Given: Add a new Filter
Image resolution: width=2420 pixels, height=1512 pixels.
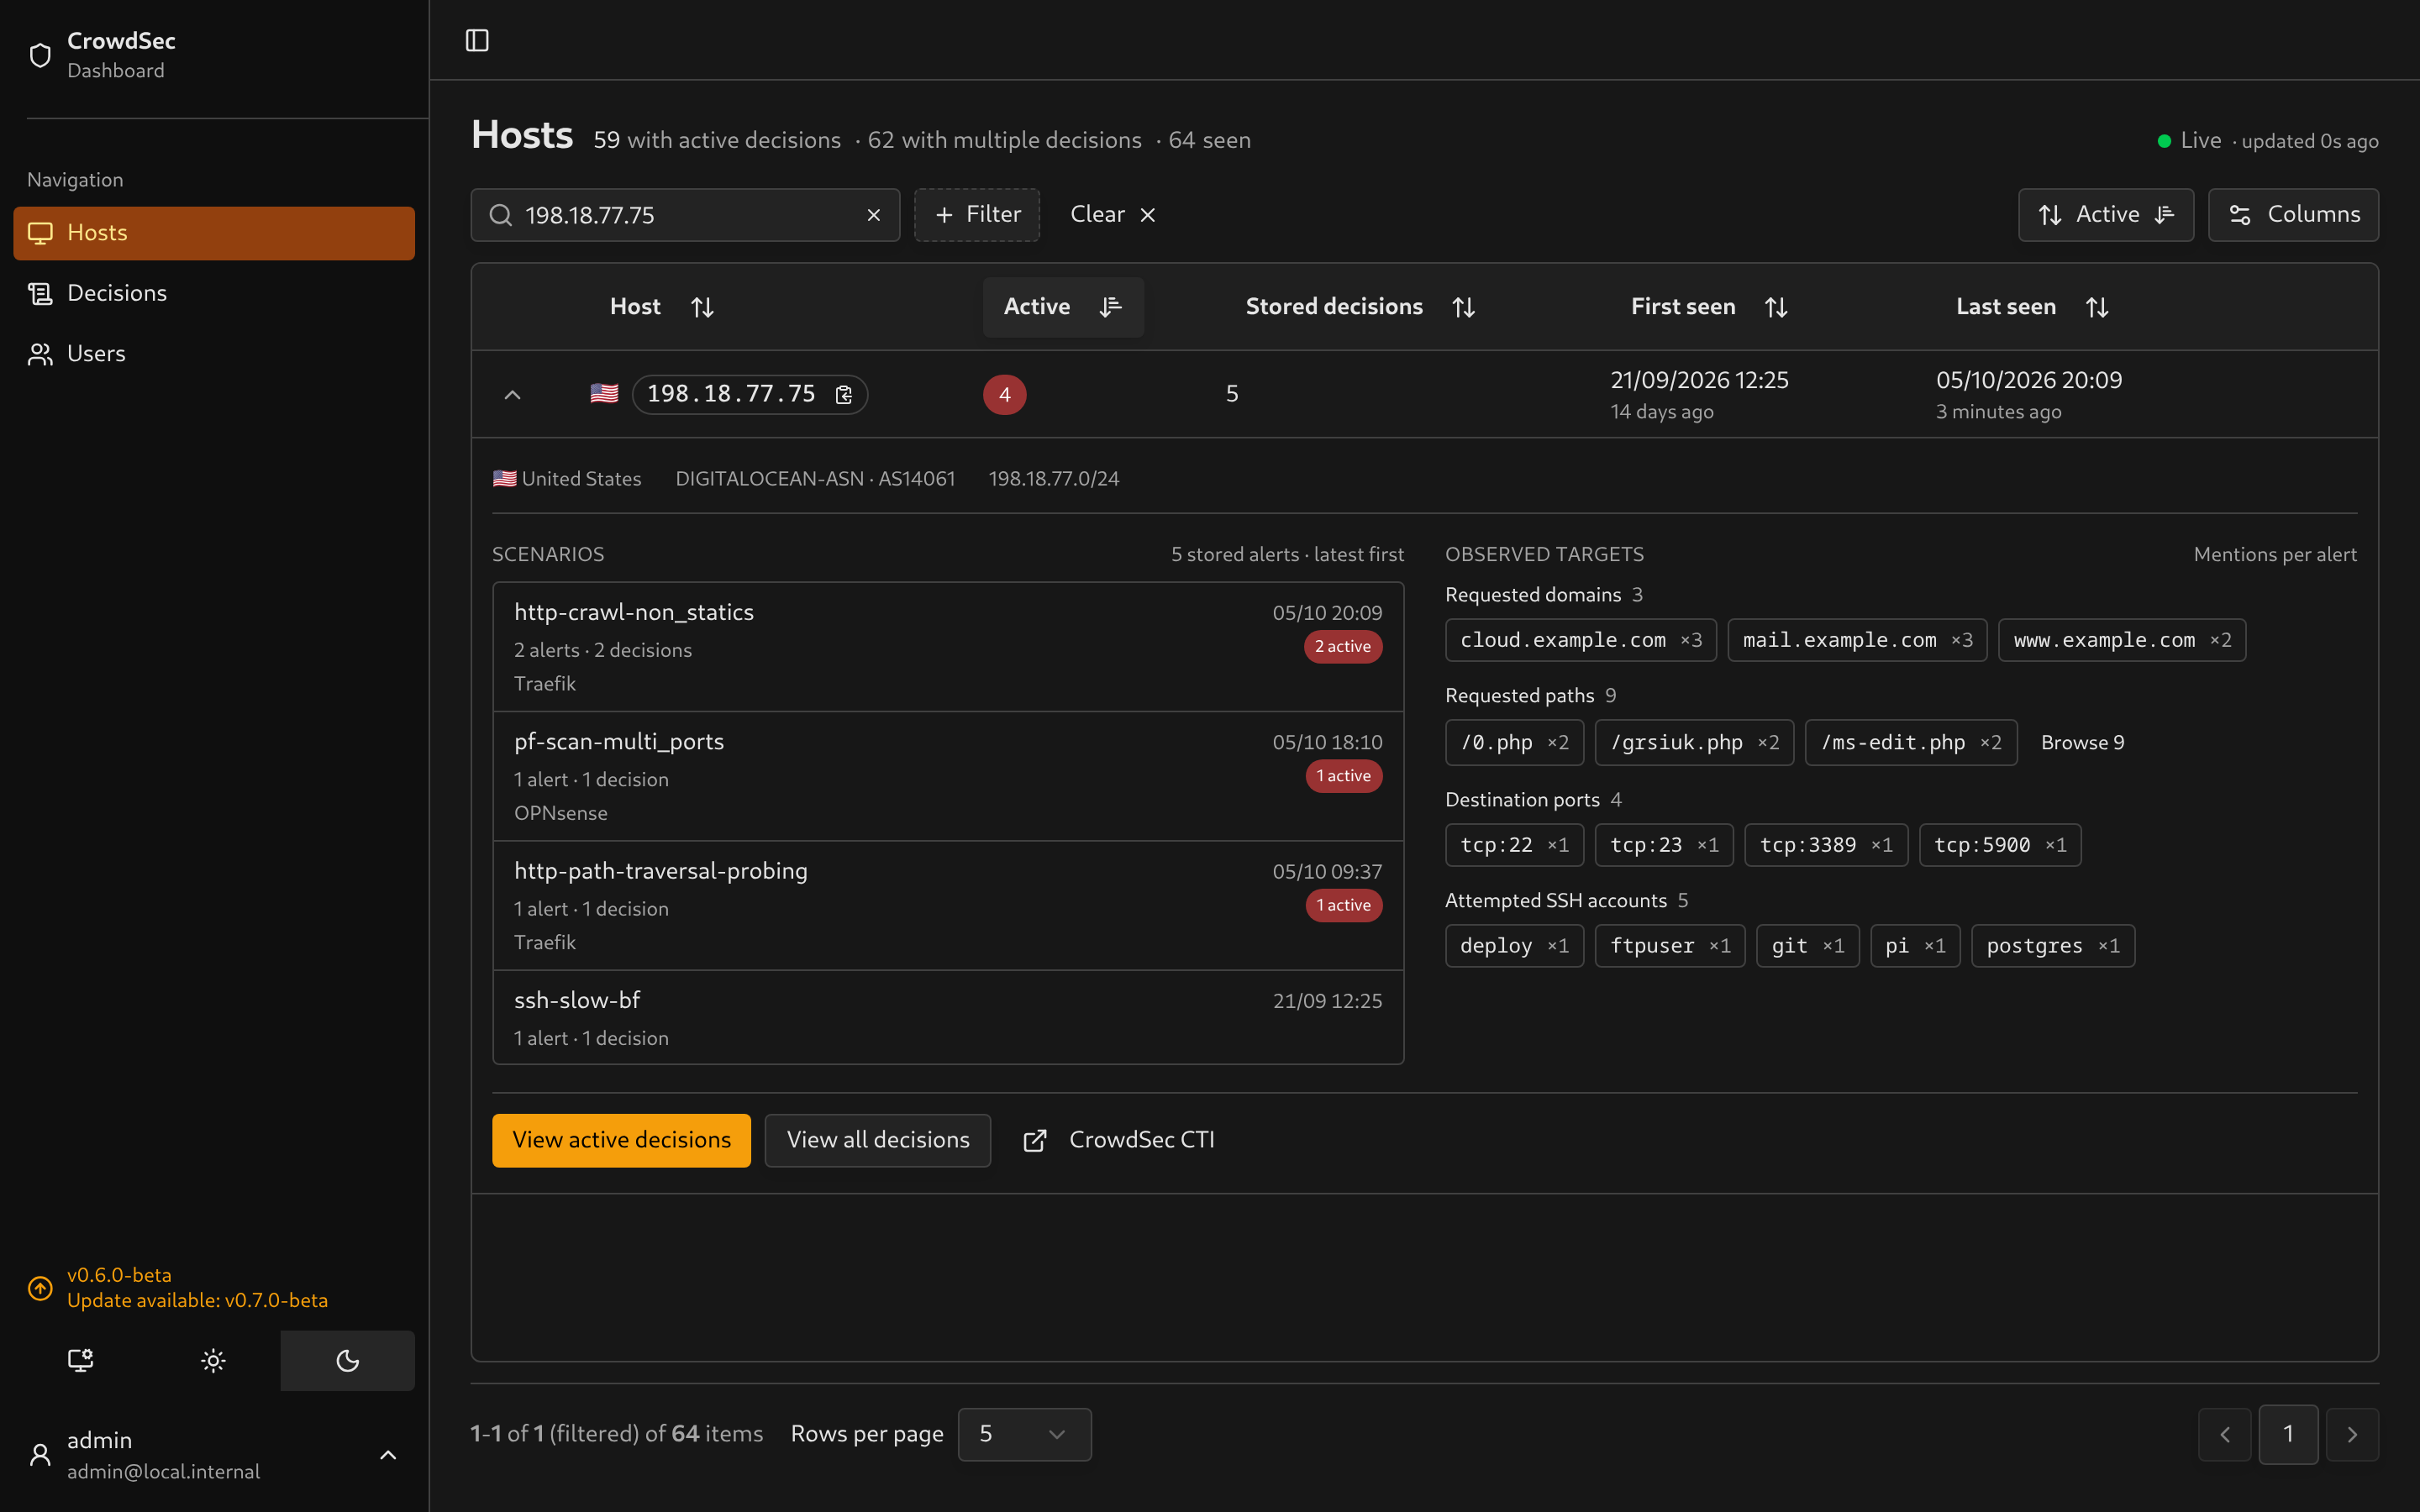Looking at the screenshot, I should click(x=976, y=215).
